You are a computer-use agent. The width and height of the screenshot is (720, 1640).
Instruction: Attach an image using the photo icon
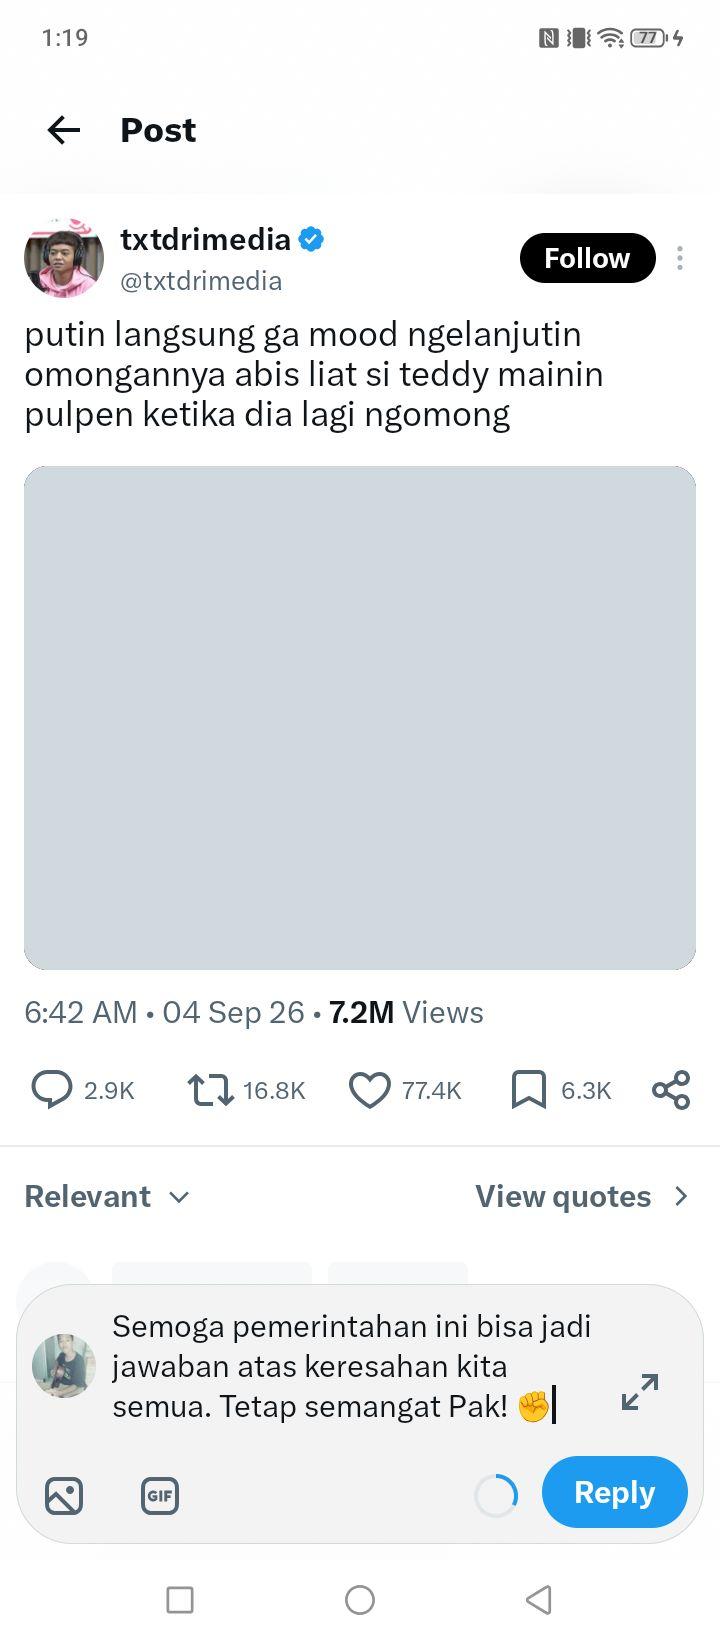64,1496
